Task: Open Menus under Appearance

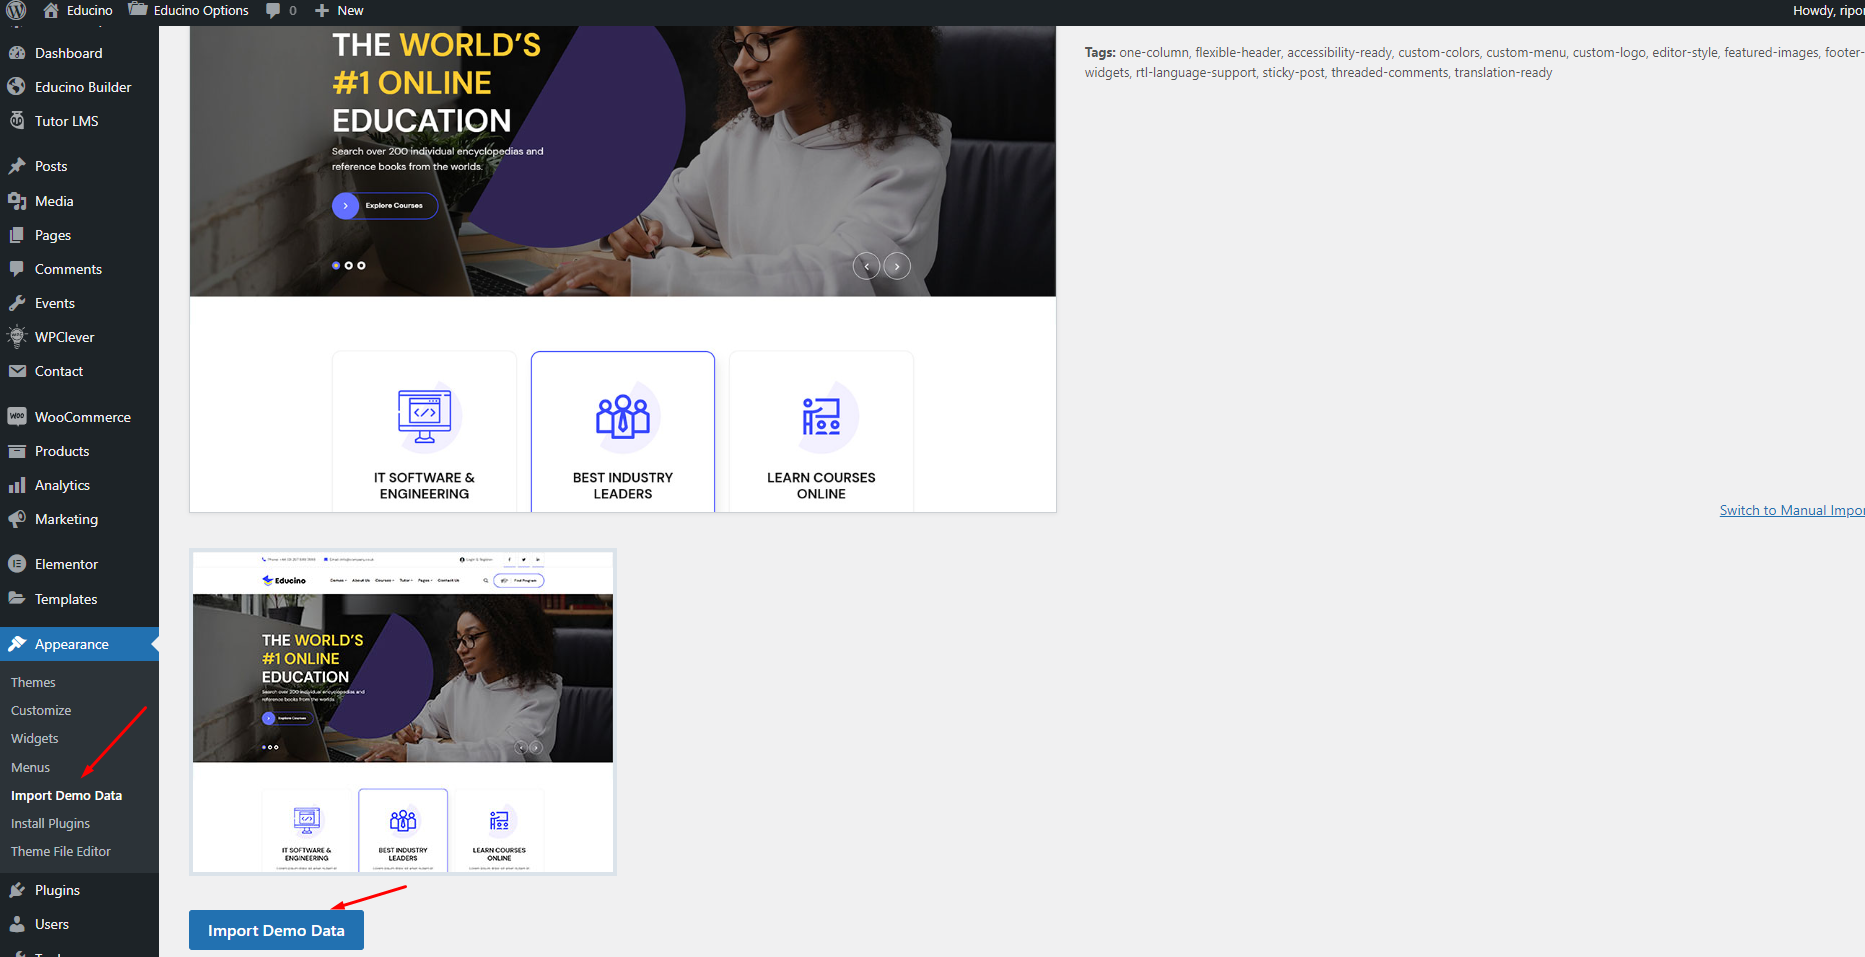Action: 30,767
